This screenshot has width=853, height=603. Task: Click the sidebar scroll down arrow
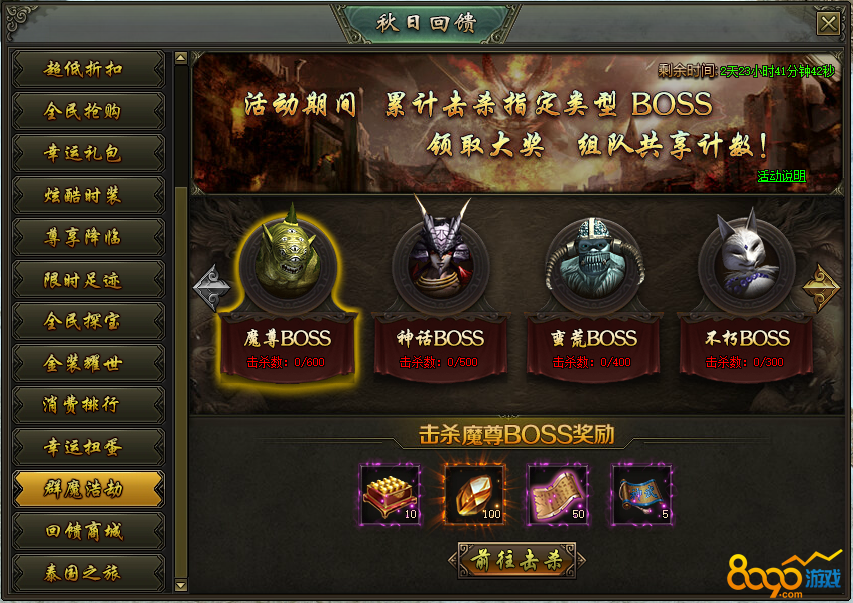tap(181, 585)
